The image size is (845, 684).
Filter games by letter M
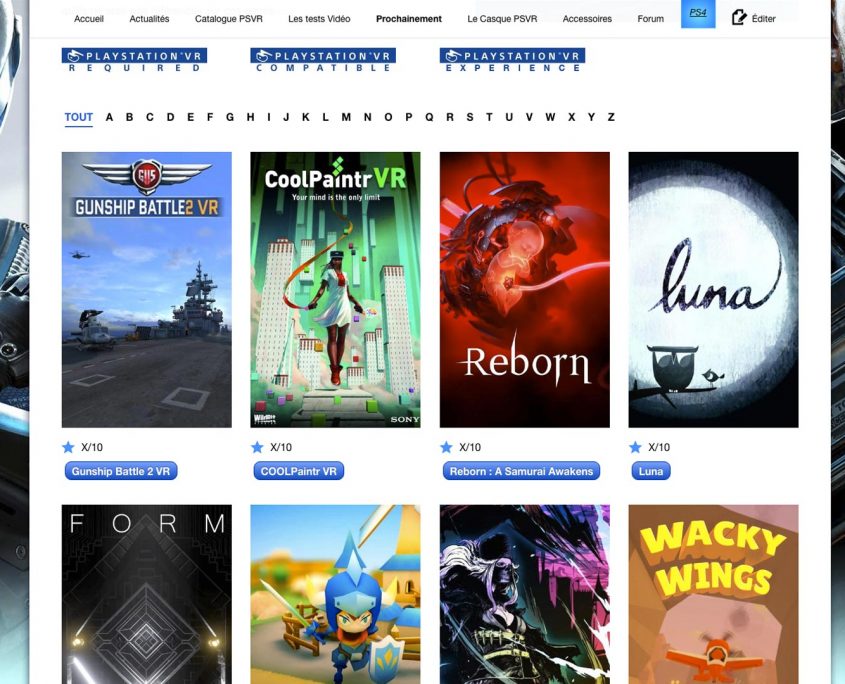coord(346,117)
